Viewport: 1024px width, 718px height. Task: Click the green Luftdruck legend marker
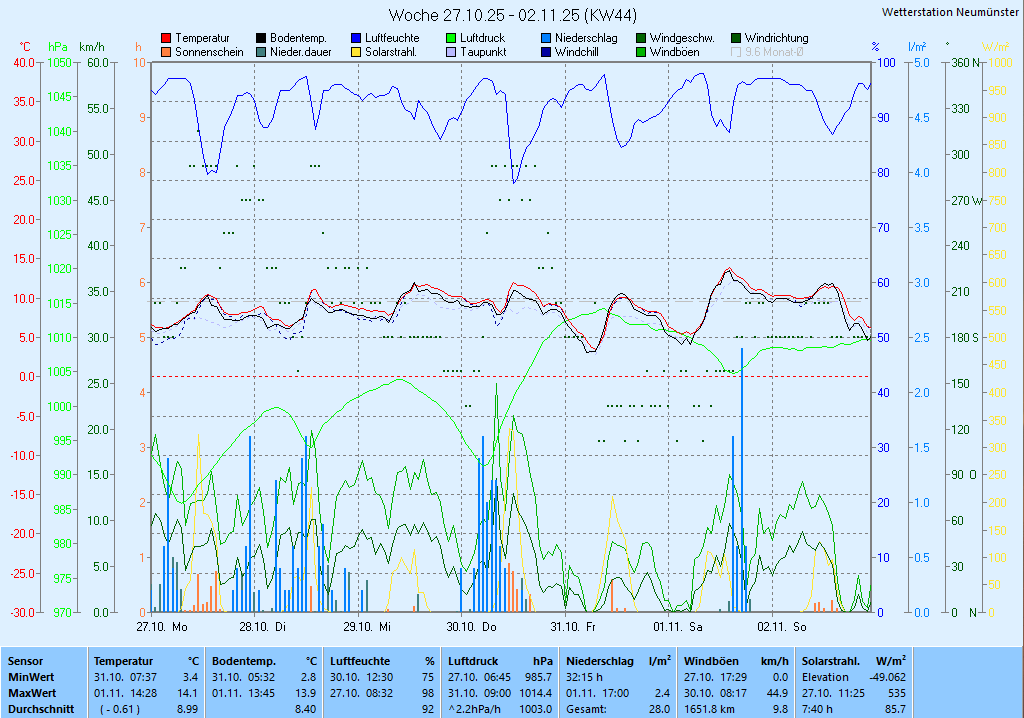(x=451, y=38)
